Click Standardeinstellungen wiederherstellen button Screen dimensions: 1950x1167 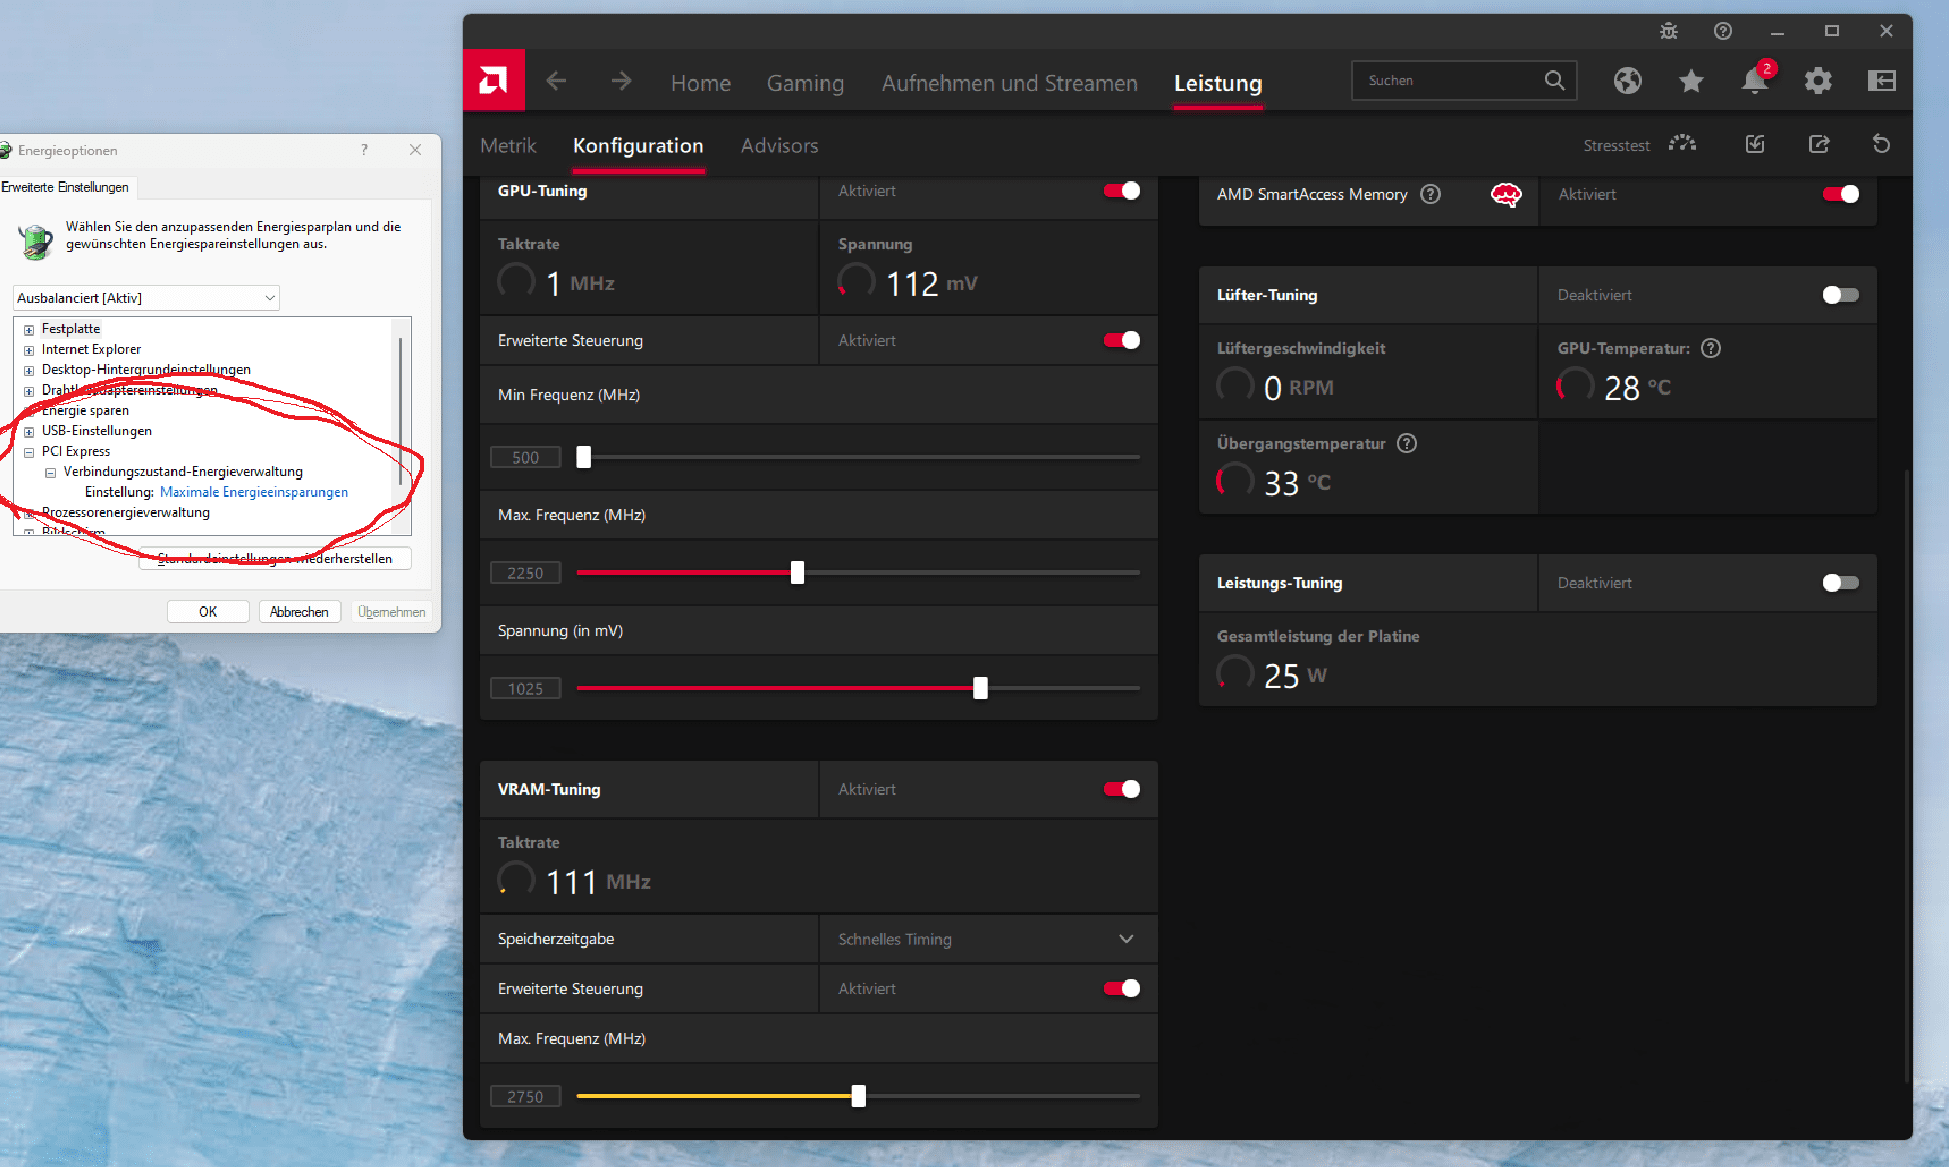coord(275,559)
